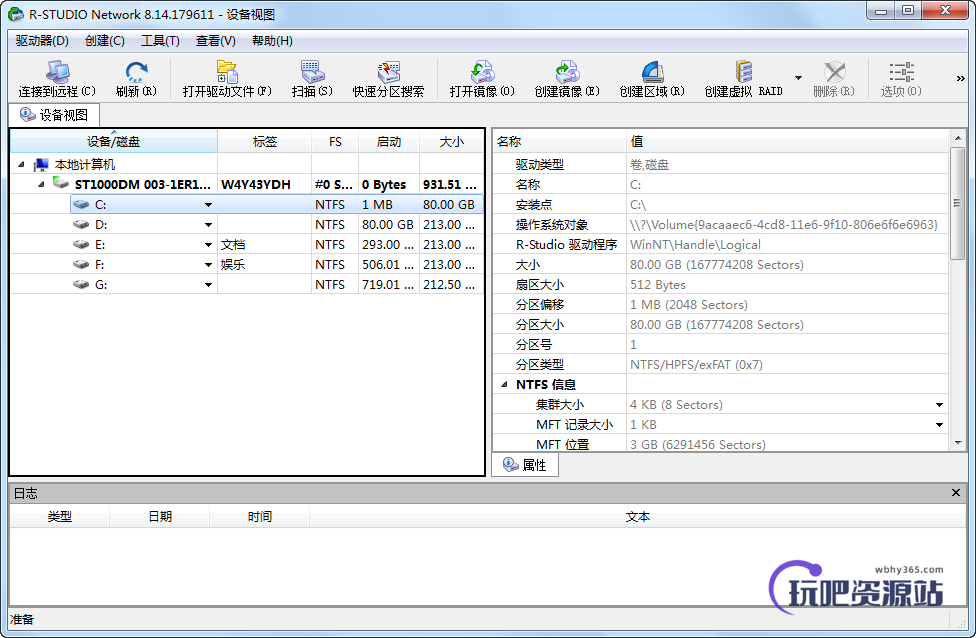
Task: Sort by the FS column header
Action: [x=335, y=141]
